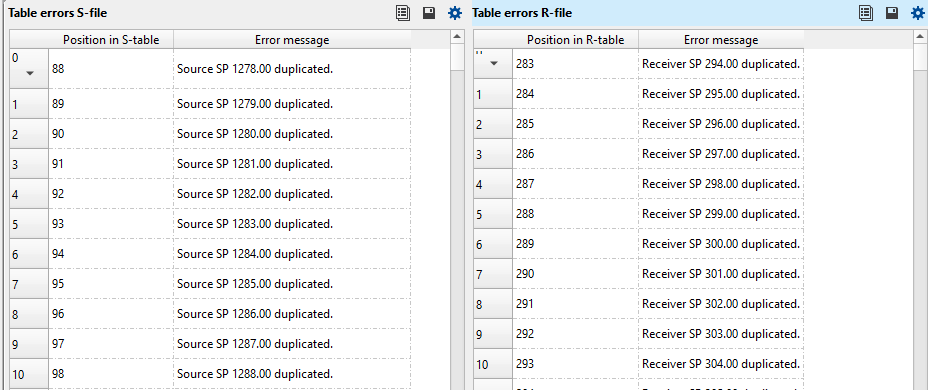Select 'Receiver SP 298.00 duplicated.' message
This screenshot has width=928, height=390.
pos(721,184)
